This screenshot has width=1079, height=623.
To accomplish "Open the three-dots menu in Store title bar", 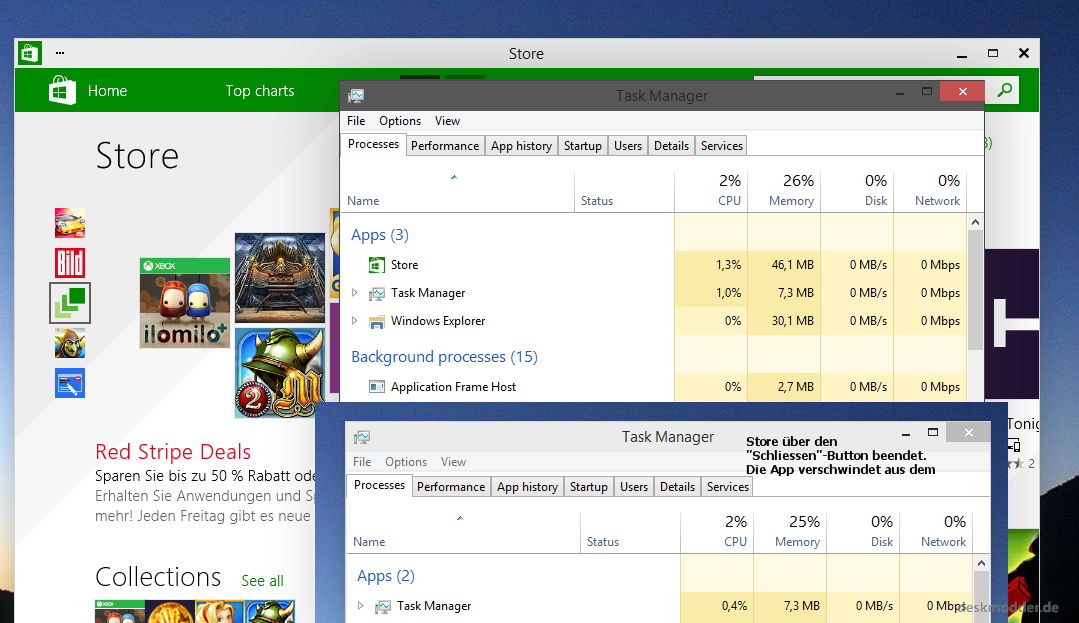I will [60, 52].
